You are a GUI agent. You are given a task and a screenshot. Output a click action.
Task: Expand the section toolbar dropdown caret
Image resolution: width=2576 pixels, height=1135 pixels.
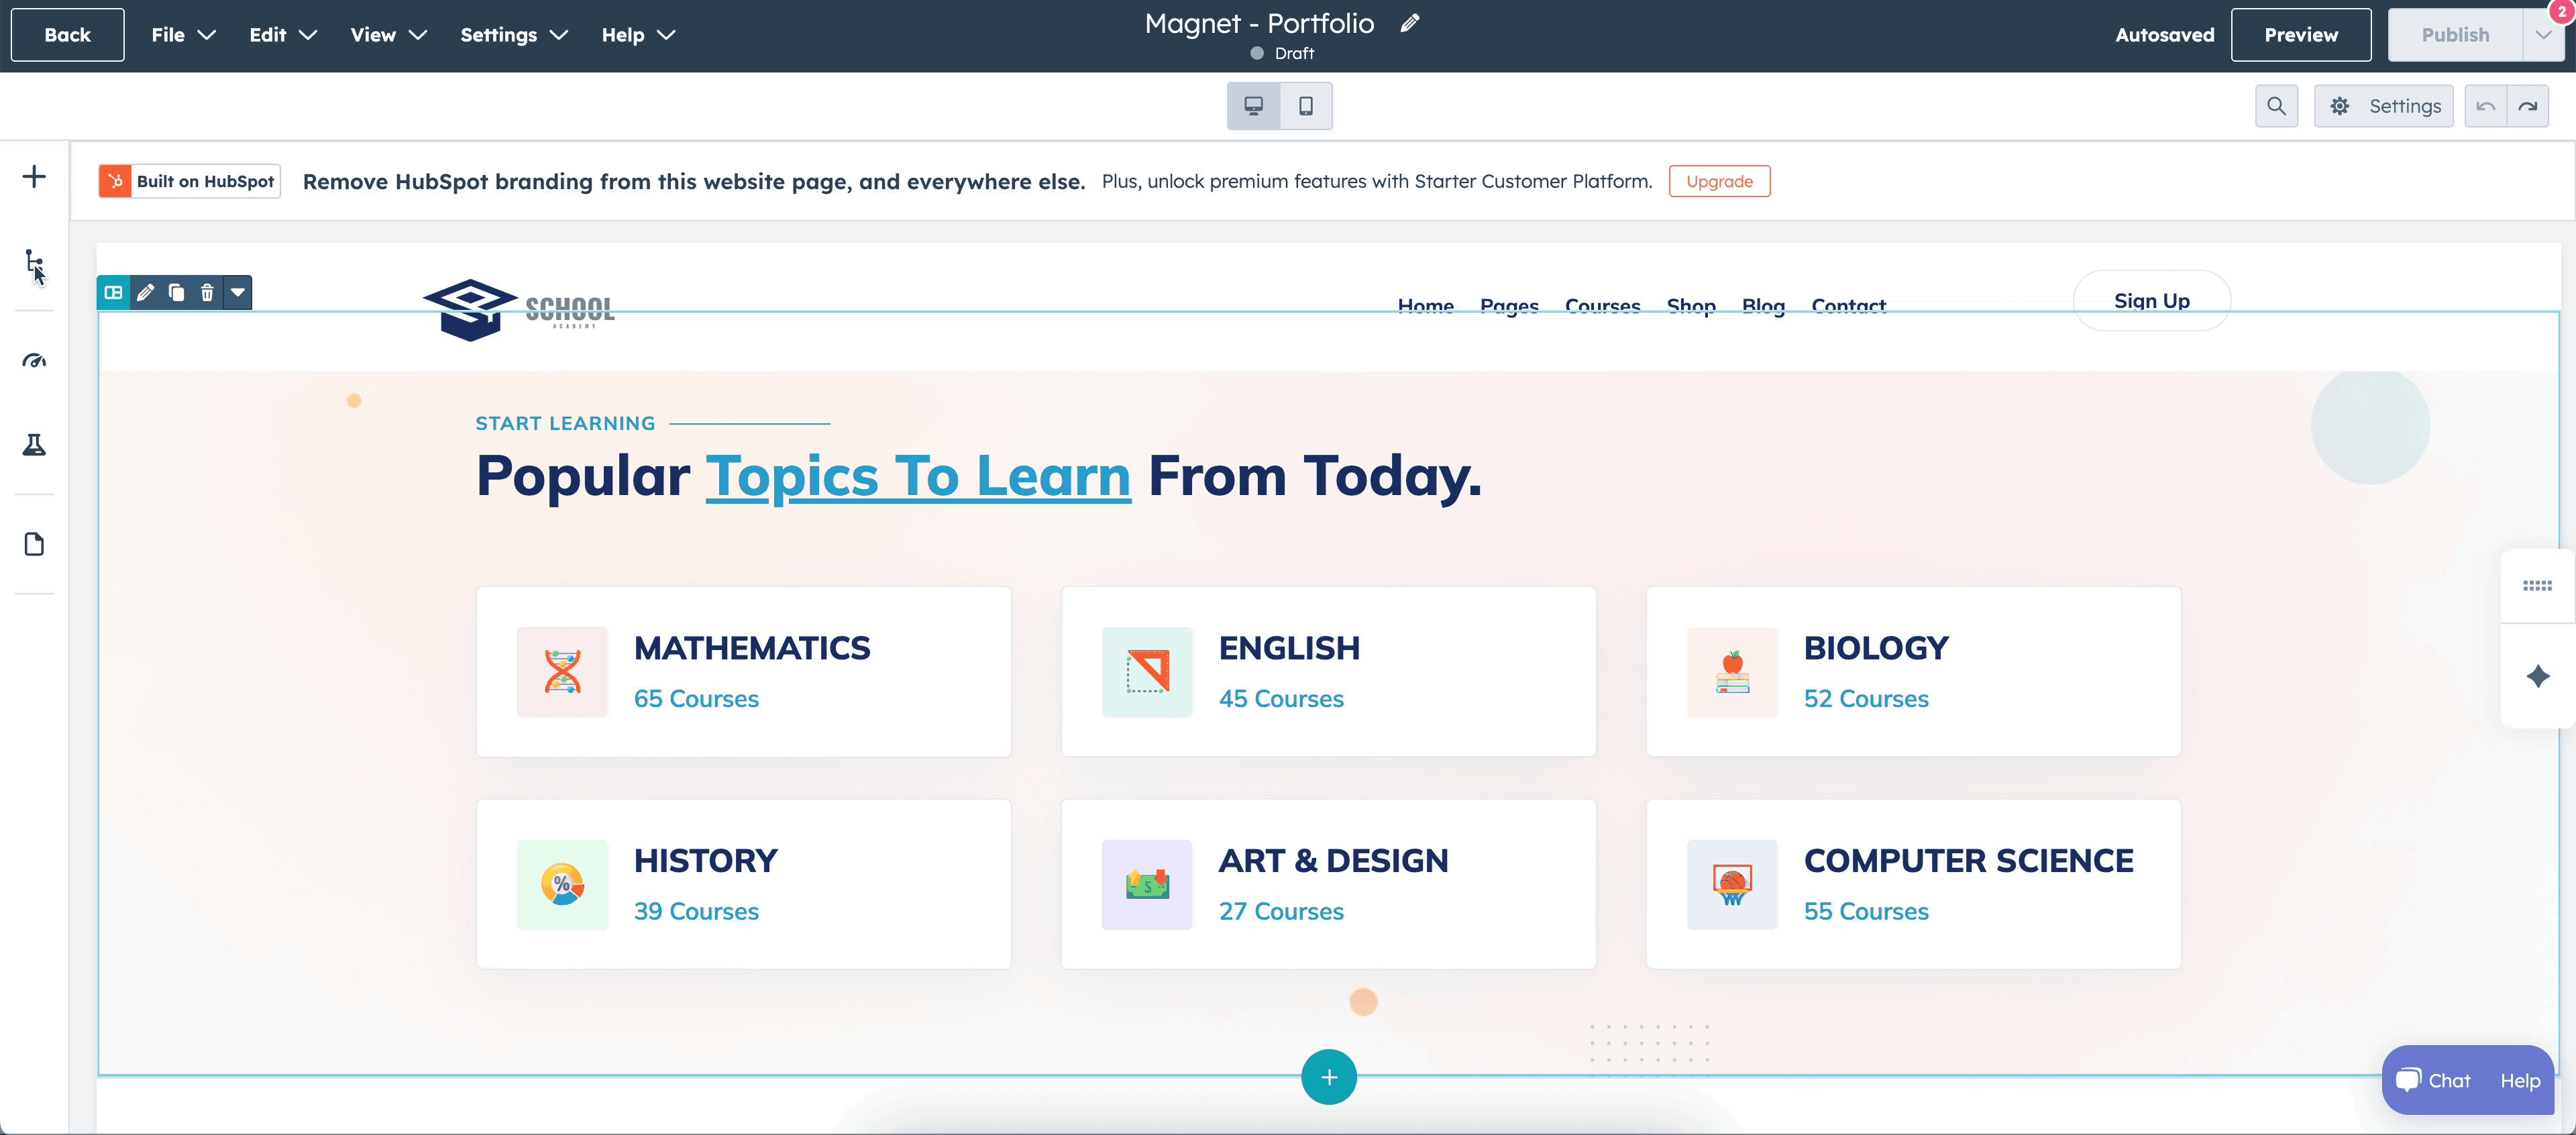238,292
